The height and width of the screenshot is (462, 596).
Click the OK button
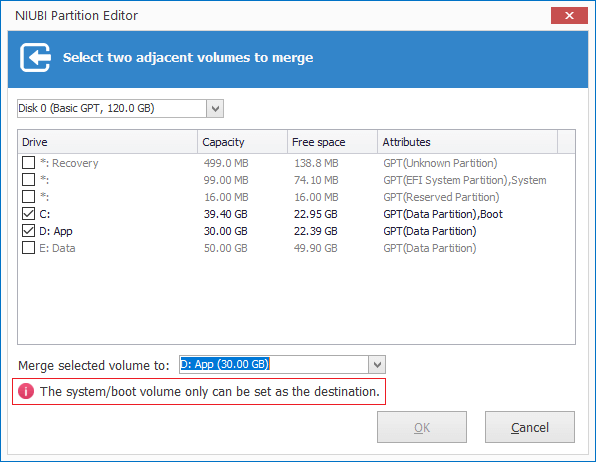tap(422, 427)
